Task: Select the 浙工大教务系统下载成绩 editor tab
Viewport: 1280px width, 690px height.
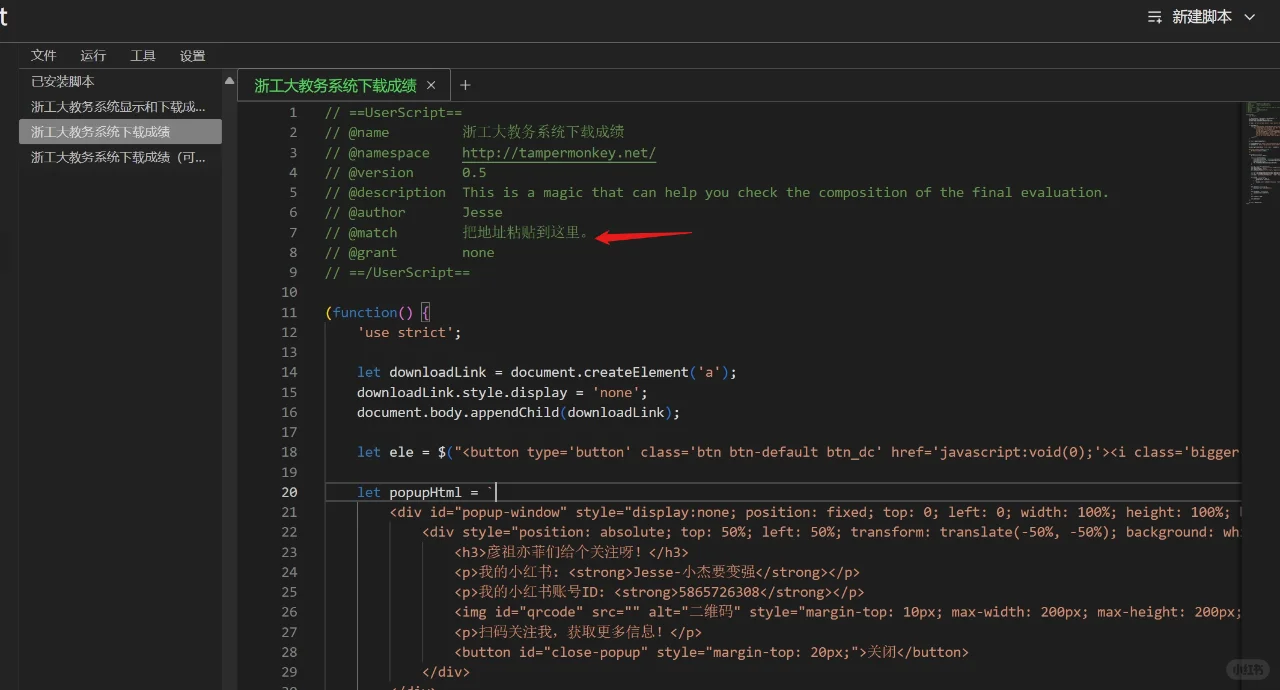Action: [x=335, y=86]
